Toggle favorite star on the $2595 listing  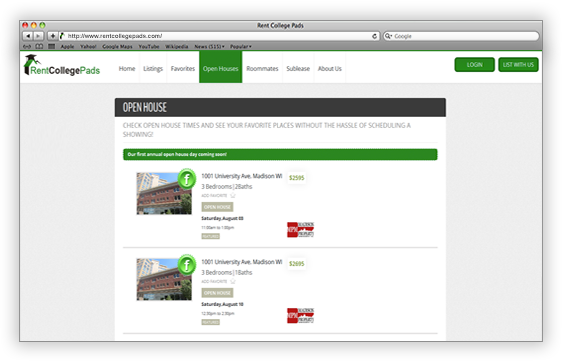point(233,195)
